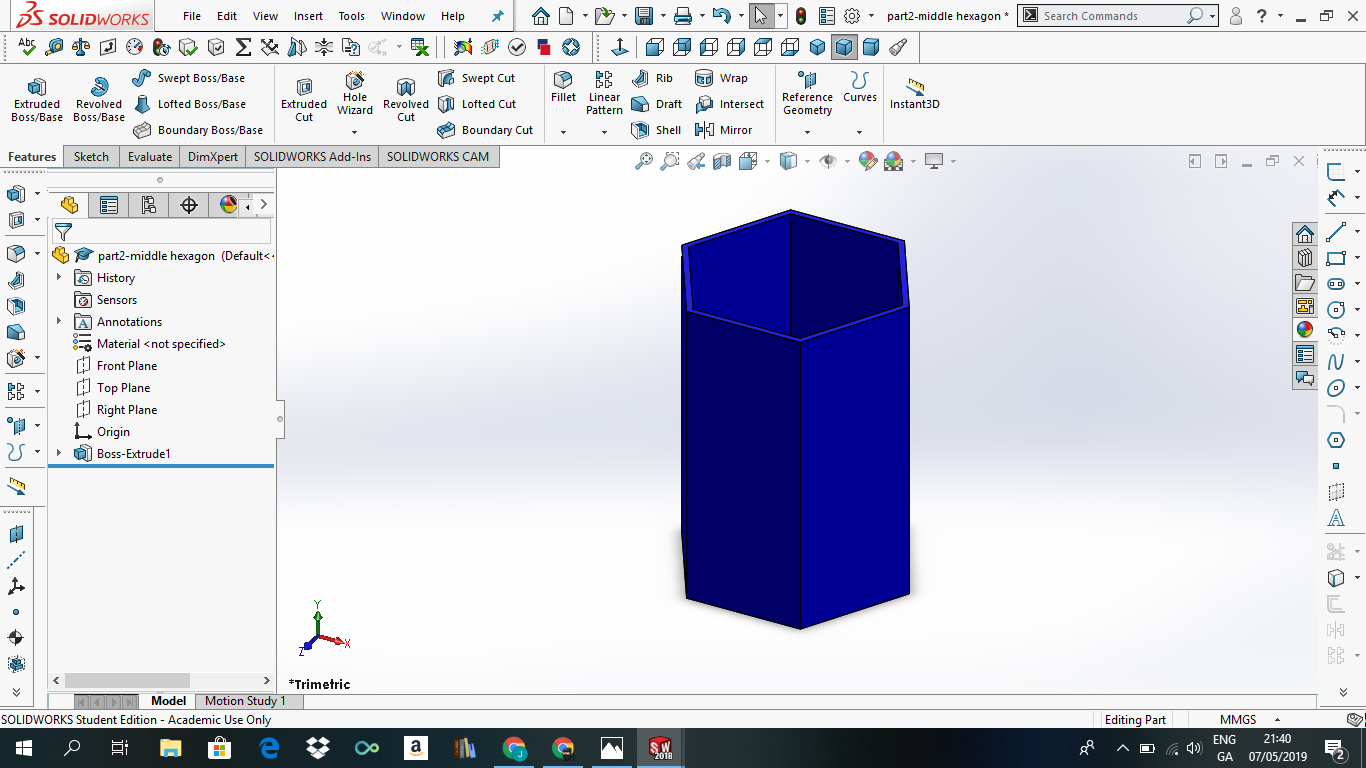Select the Linear Pattern tool
The height and width of the screenshot is (768, 1366).
[604, 93]
